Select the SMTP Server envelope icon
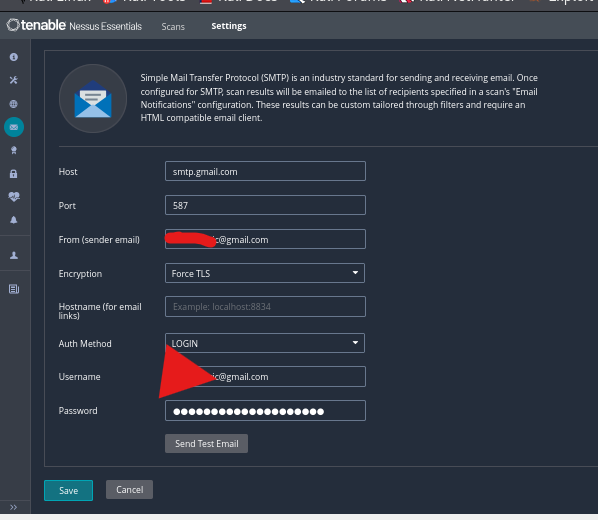 14,127
